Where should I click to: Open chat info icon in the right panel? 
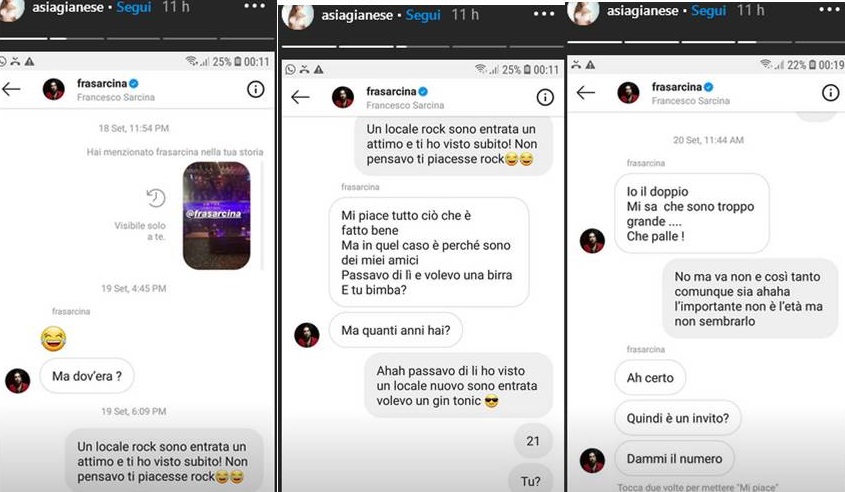830,93
